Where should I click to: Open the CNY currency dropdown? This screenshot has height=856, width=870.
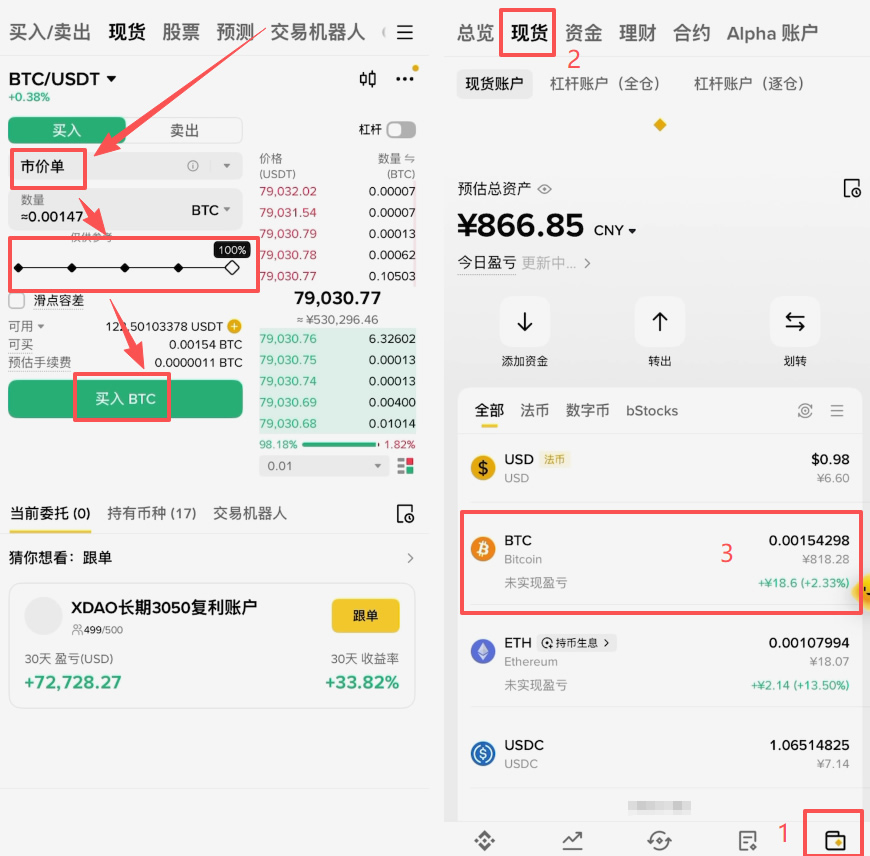pos(615,230)
